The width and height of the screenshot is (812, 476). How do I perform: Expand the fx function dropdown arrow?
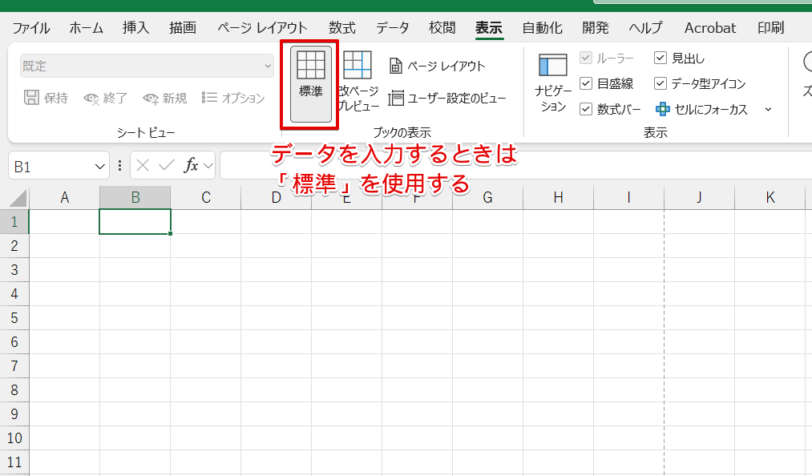pyautogui.click(x=208, y=166)
